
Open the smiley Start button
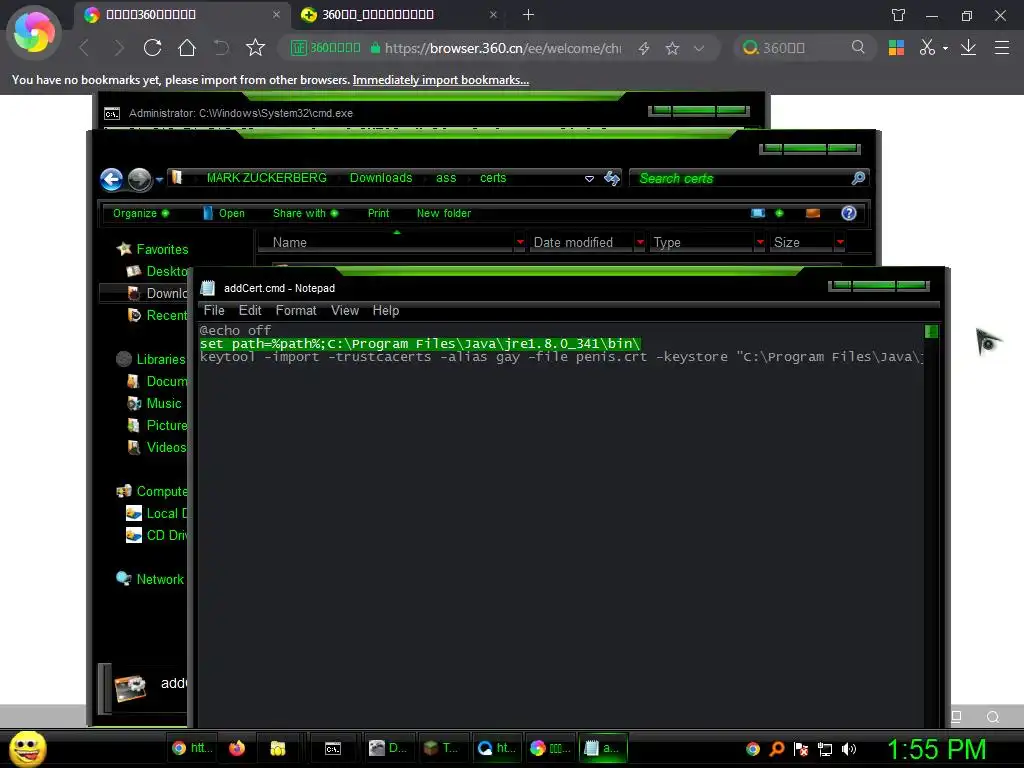[27, 748]
